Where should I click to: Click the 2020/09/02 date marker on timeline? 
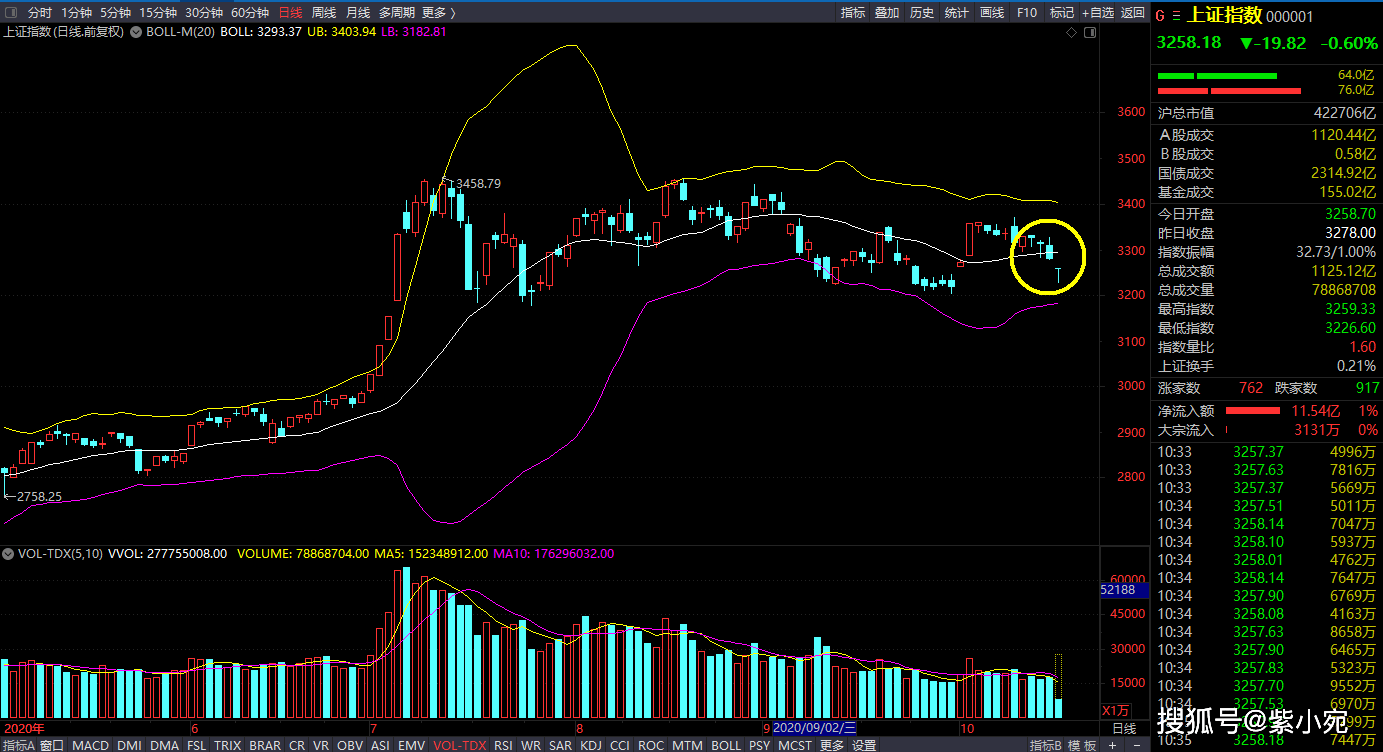[814, 729]
